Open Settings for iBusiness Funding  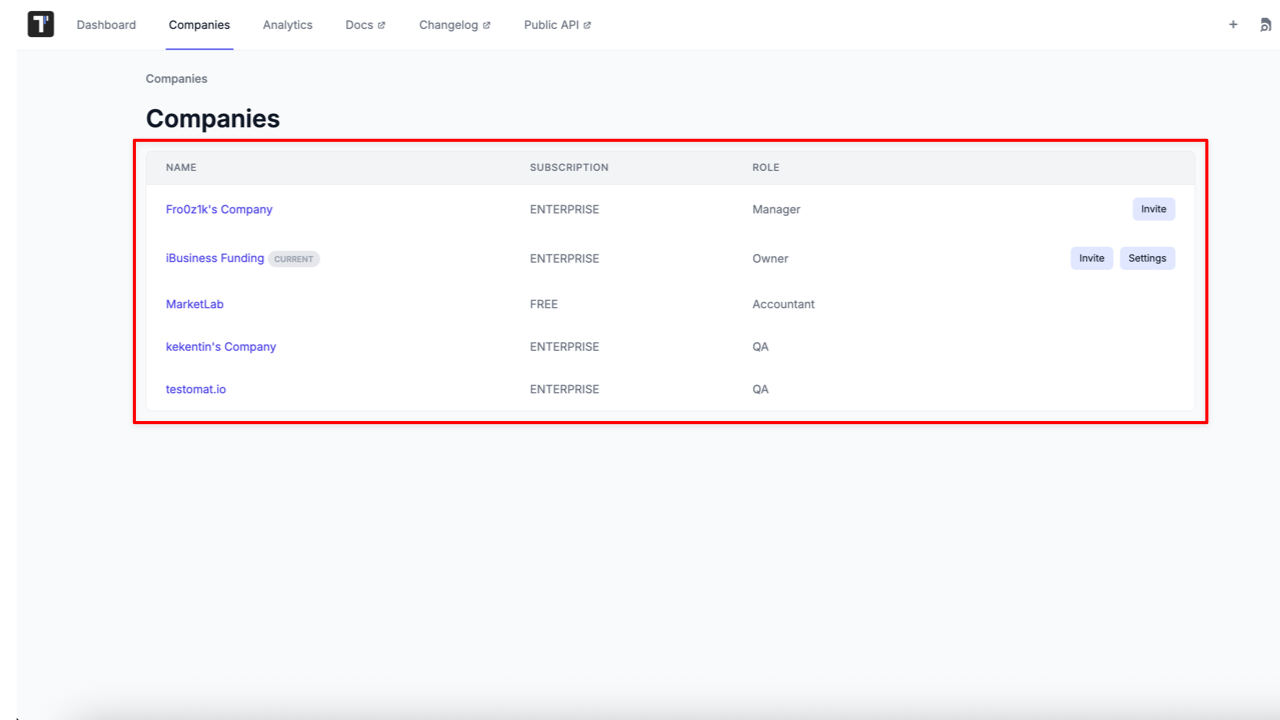1147,258
